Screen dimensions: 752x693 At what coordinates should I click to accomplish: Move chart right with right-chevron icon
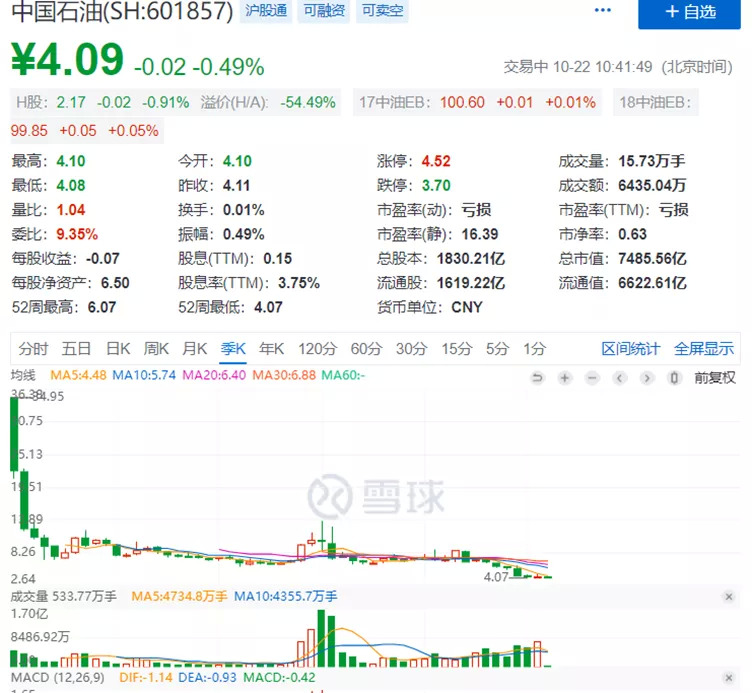(x=647, y=378)
